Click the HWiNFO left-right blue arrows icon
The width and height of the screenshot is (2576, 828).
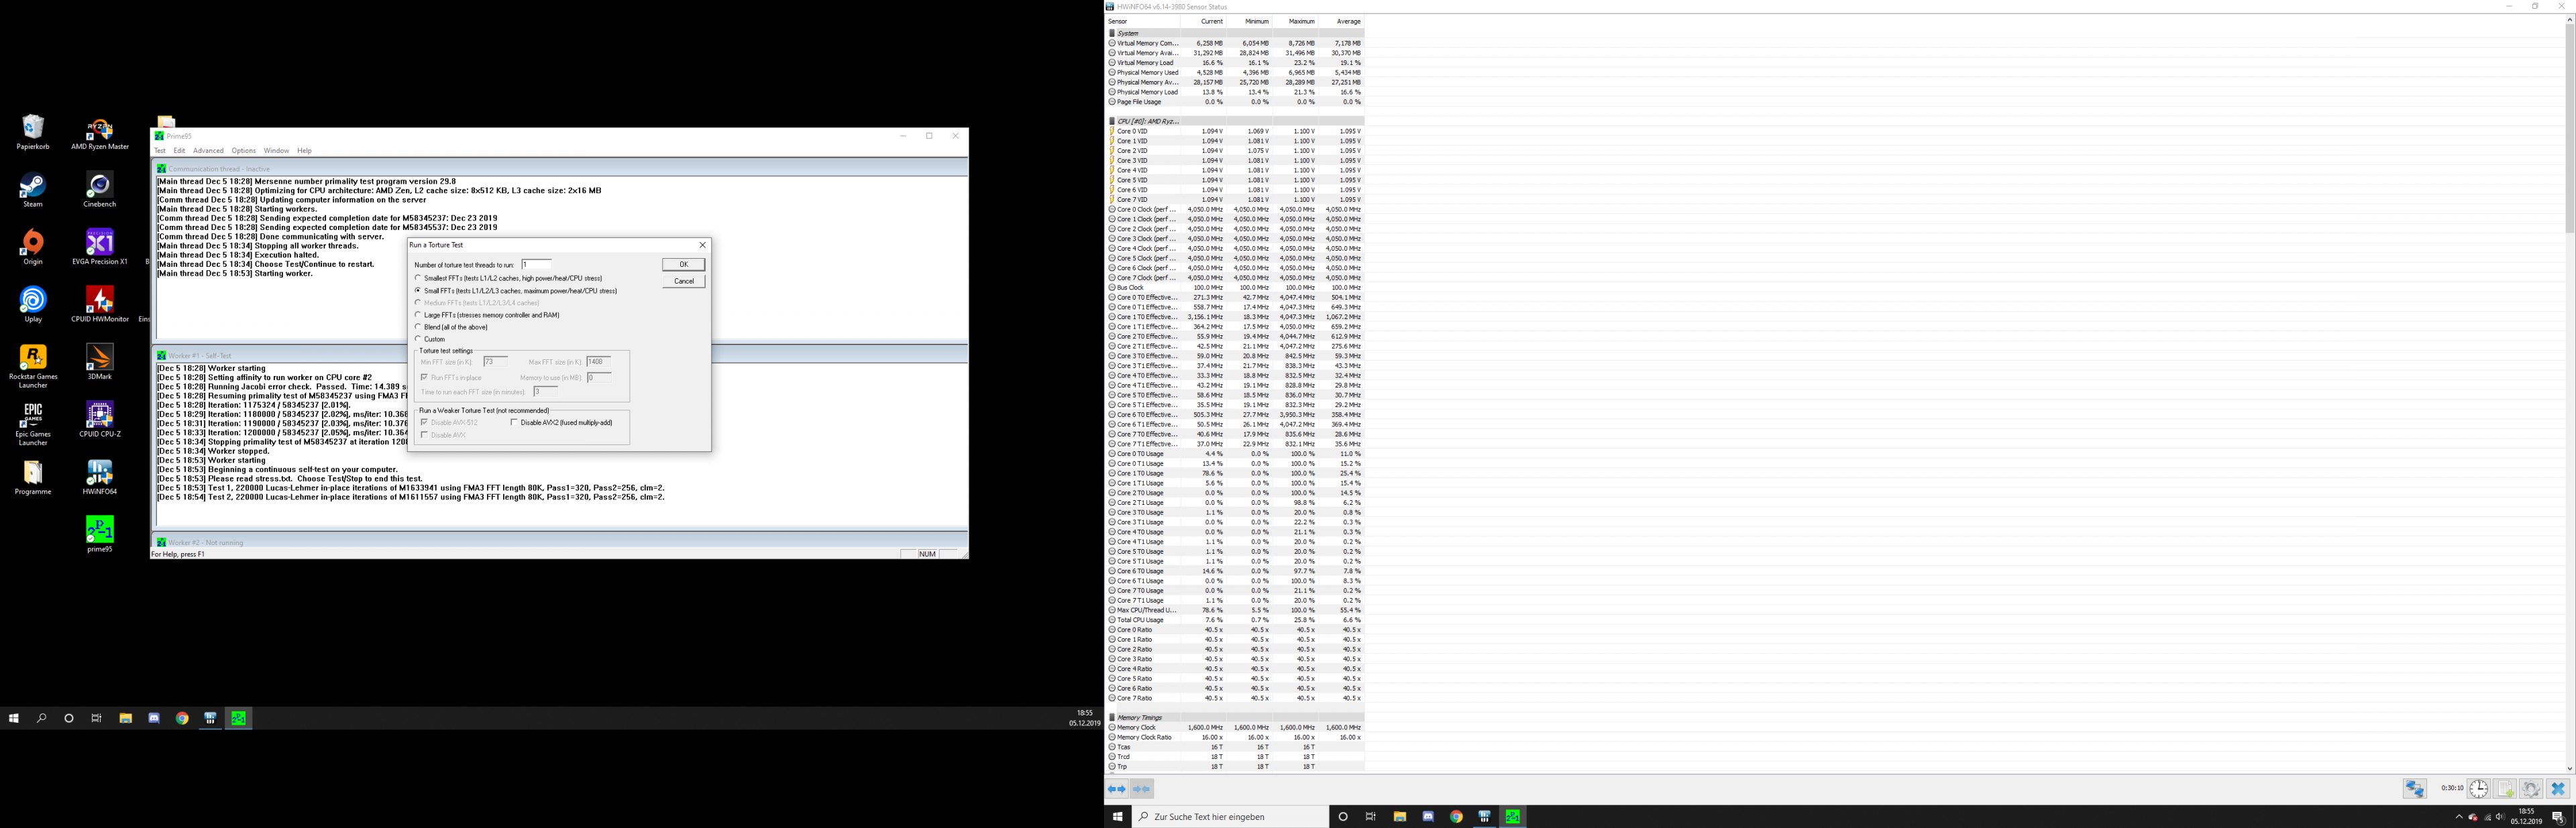pos(1117,789)
